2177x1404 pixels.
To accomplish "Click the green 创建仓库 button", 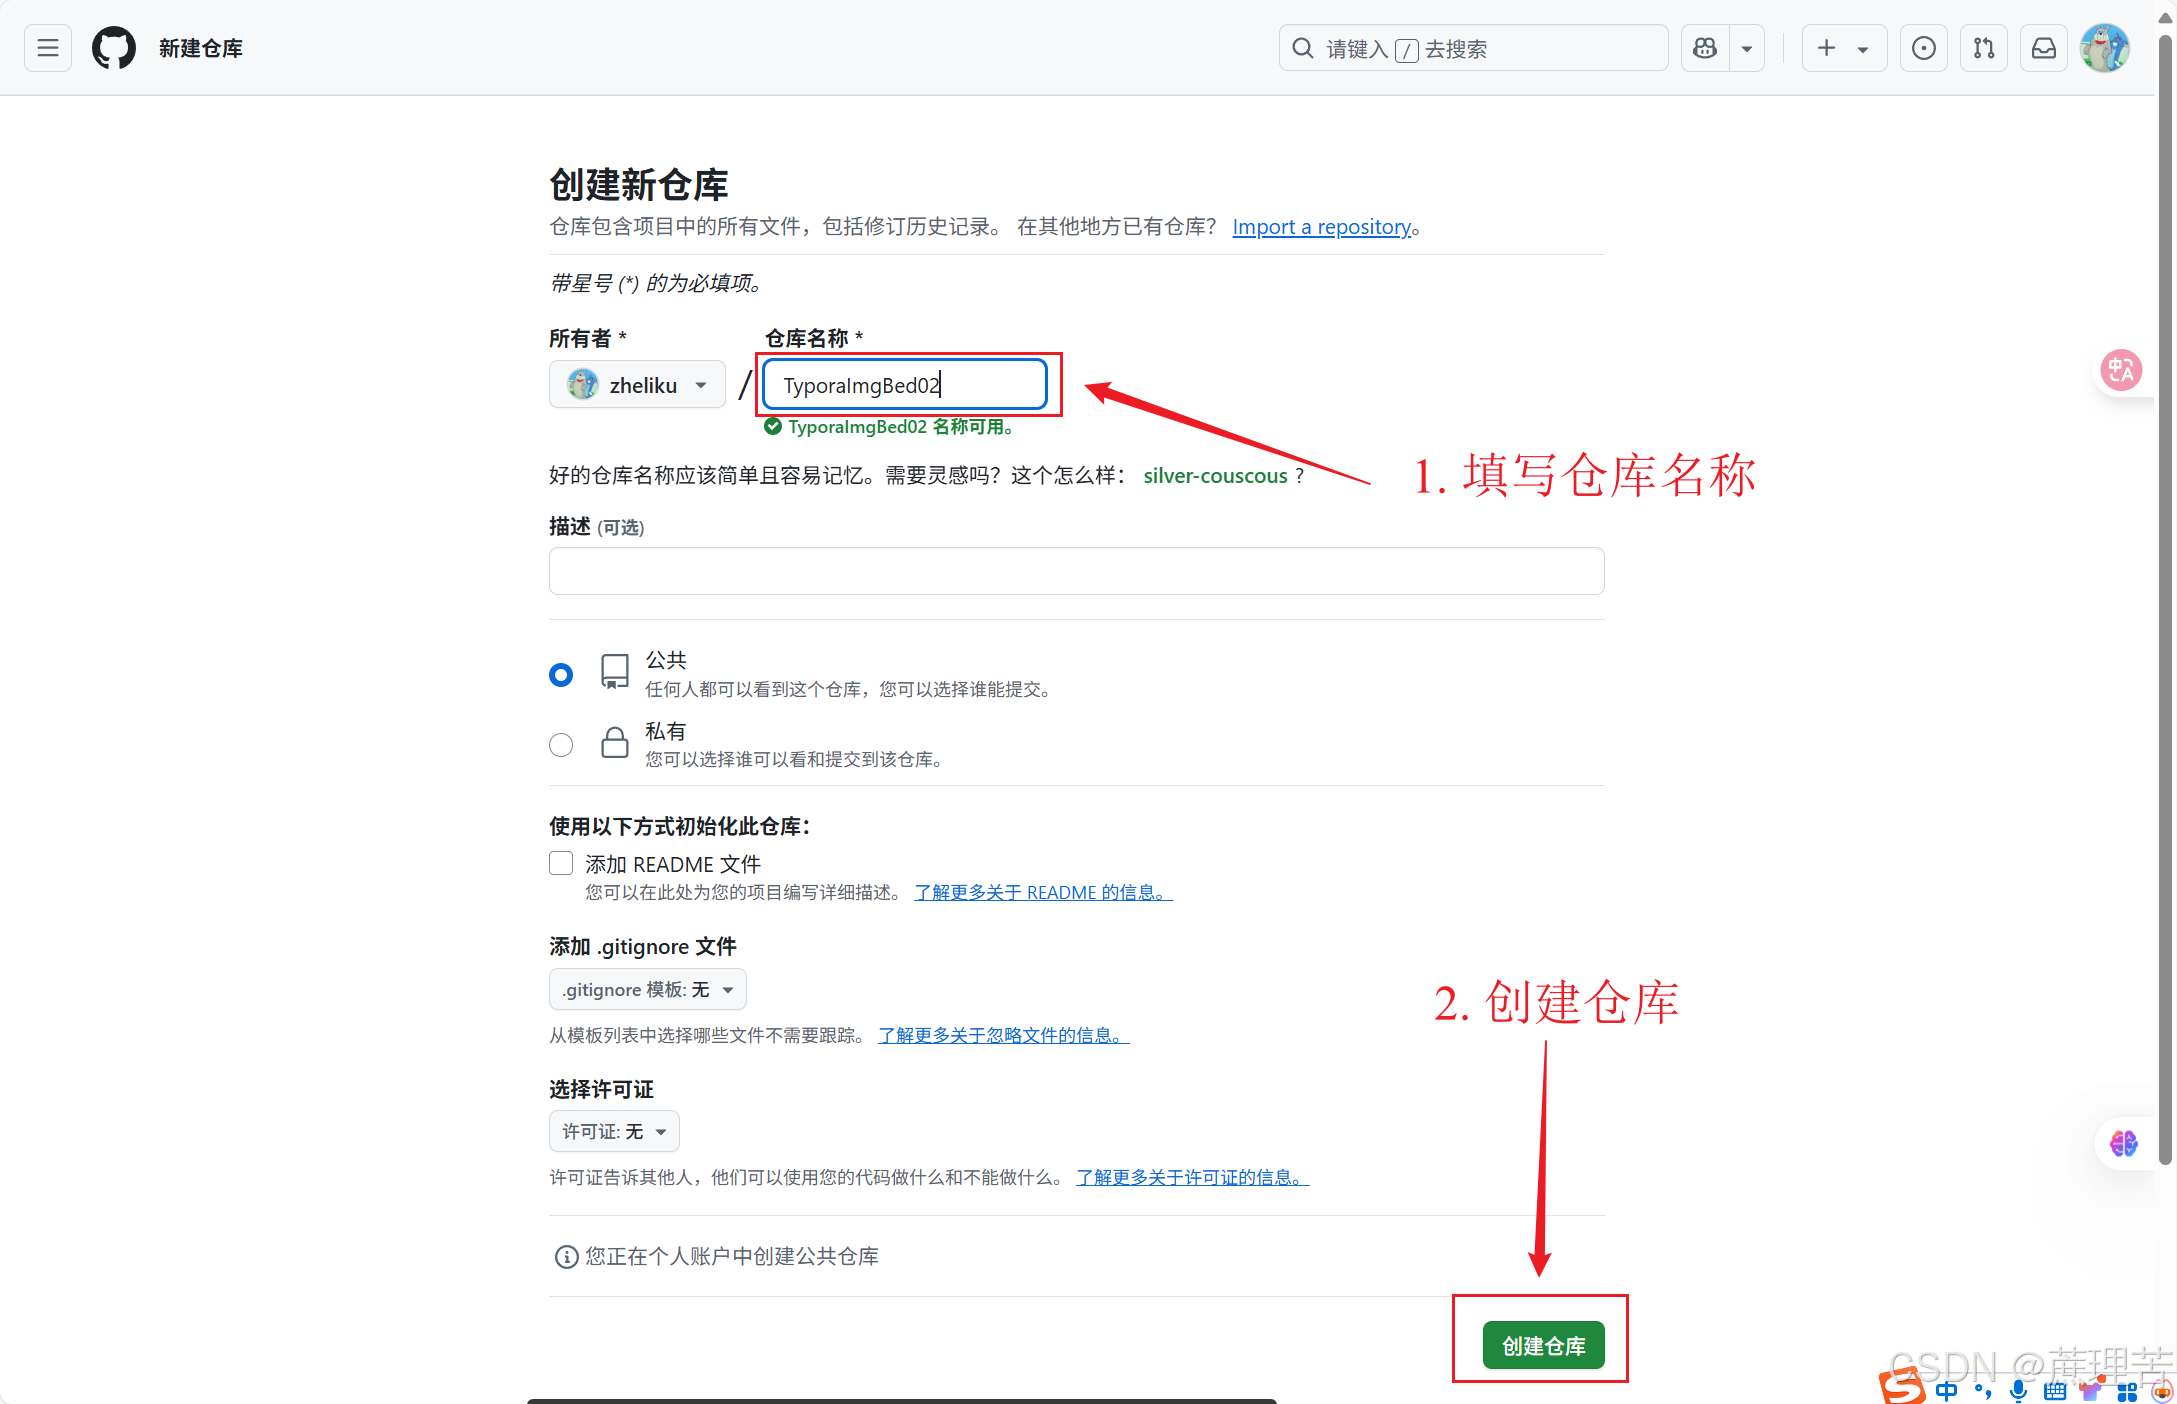I will click(x=1543, y=1346).
